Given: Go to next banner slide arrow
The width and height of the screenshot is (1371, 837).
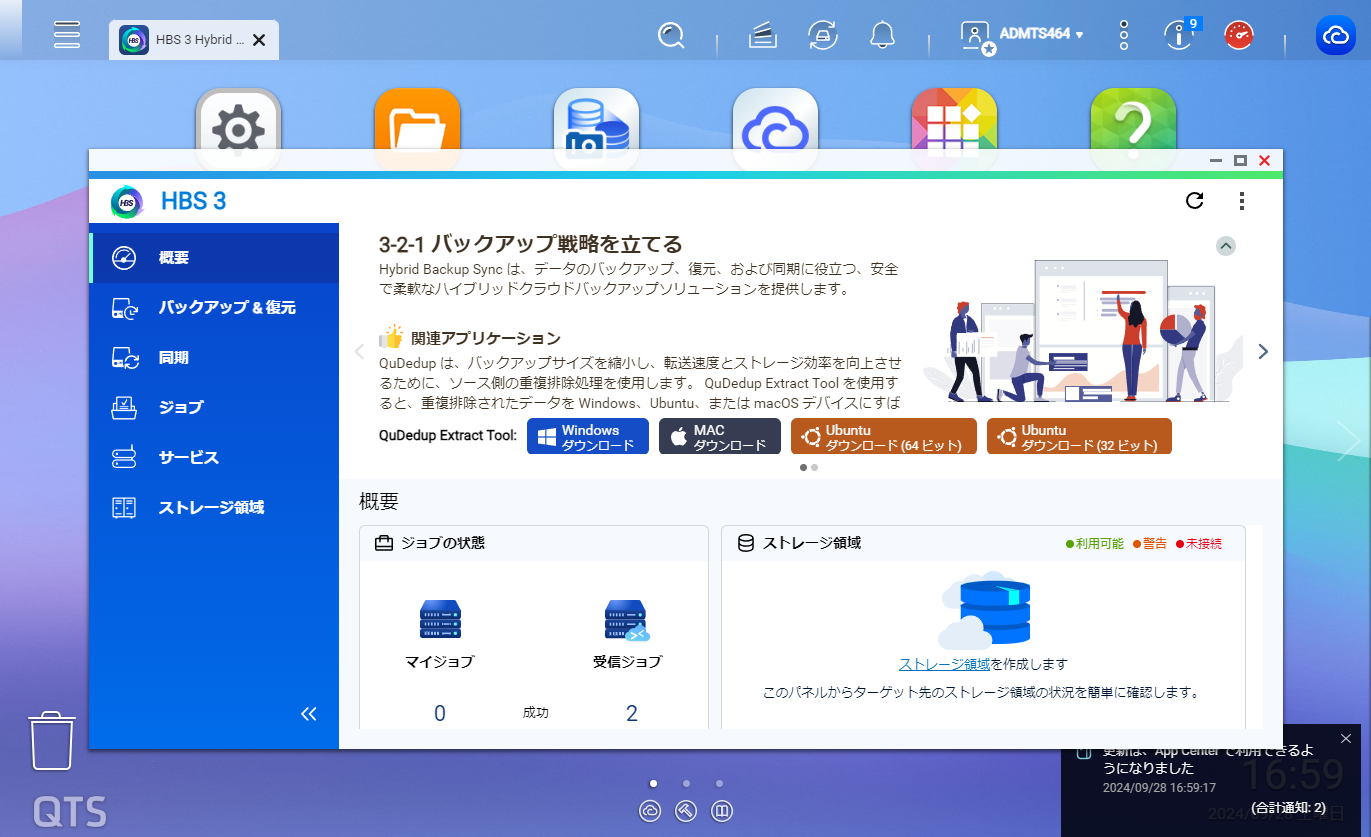Looking at the screenshot, I should [1263, 351].
